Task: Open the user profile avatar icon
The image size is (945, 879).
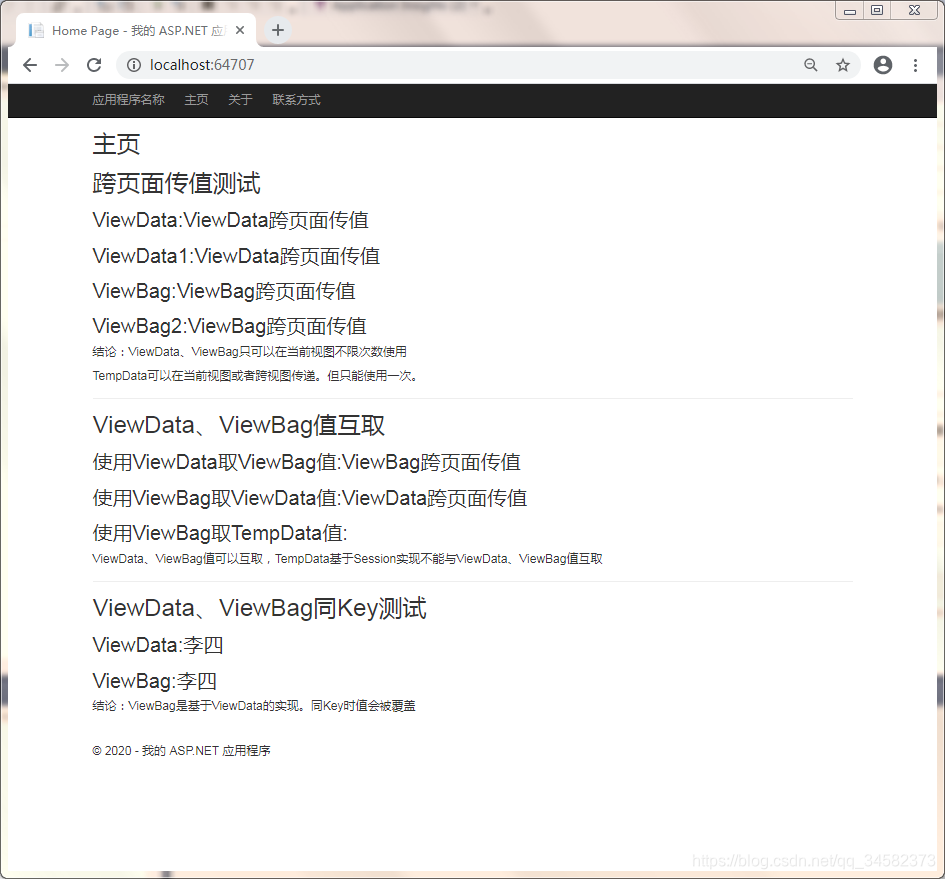Action: [x=883, y=65]
